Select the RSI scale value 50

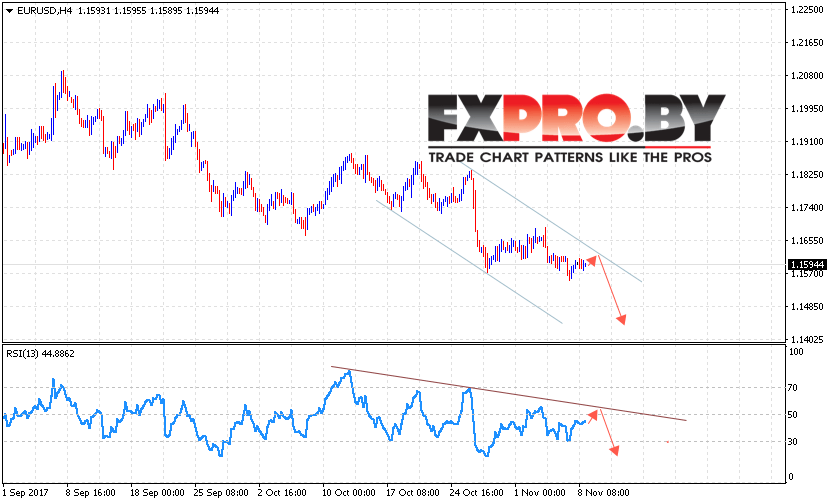[x=793, y=415]
